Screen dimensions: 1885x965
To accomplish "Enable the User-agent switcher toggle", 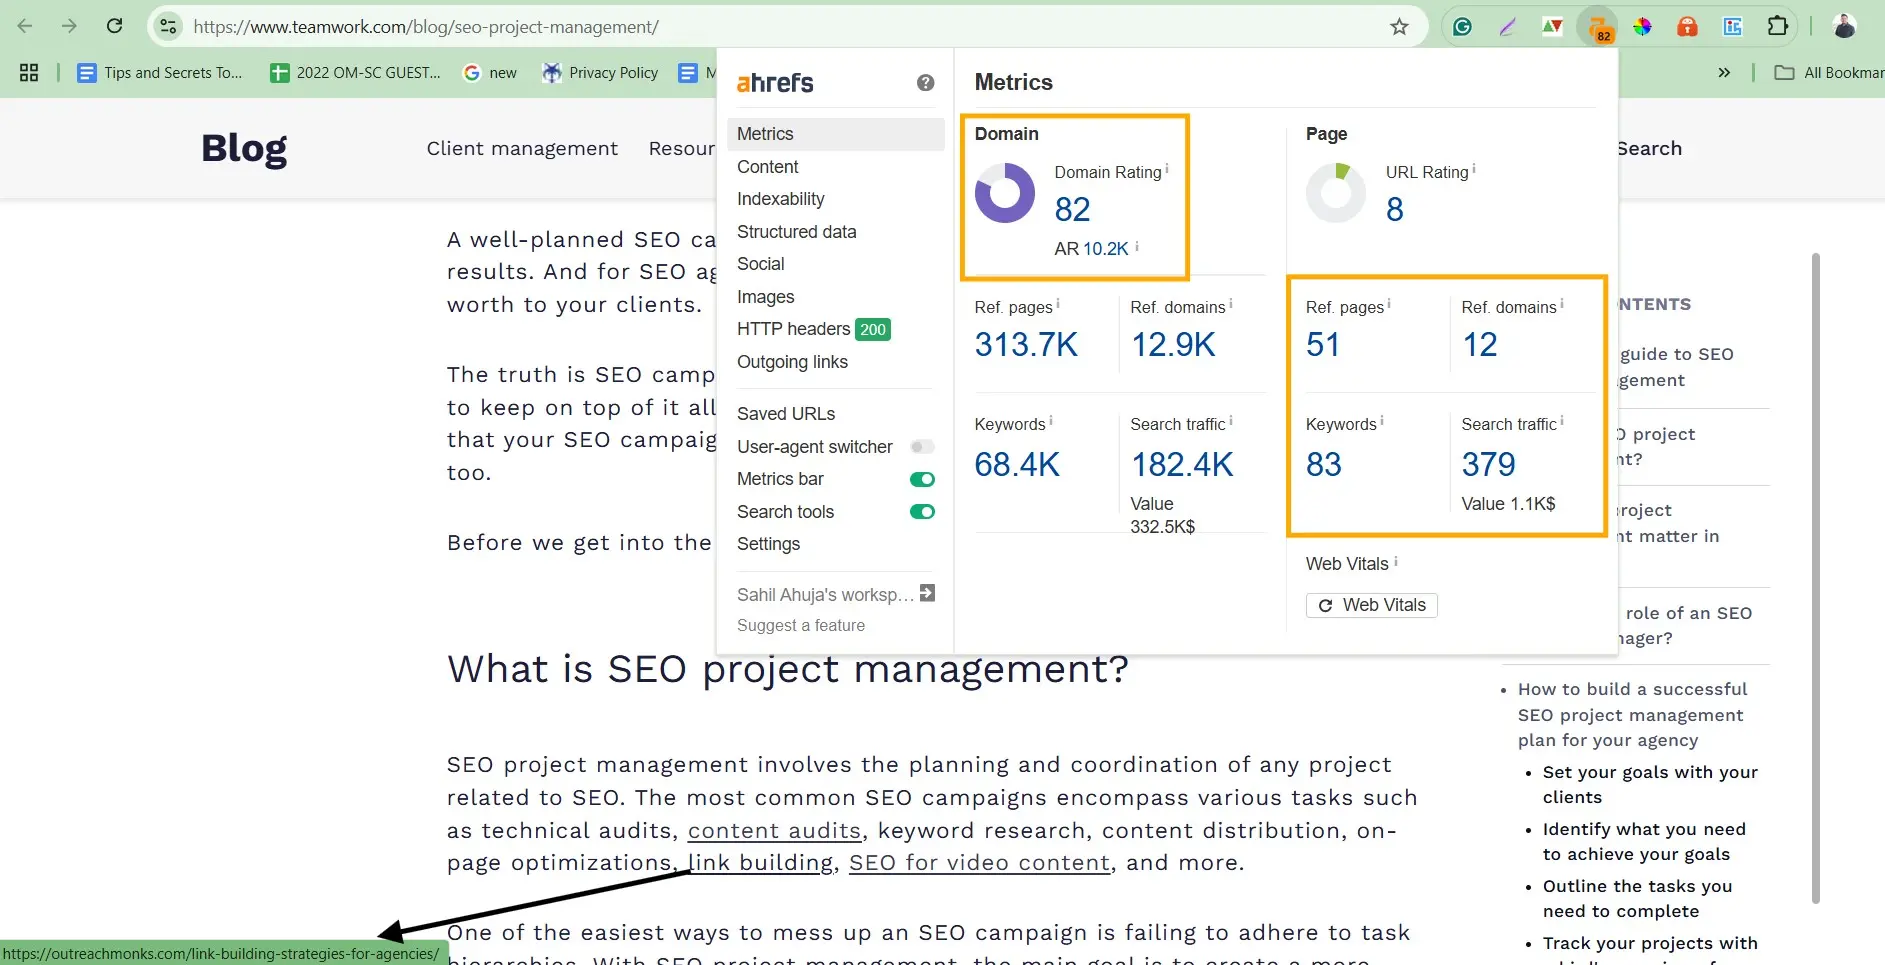I will point(921,447).
